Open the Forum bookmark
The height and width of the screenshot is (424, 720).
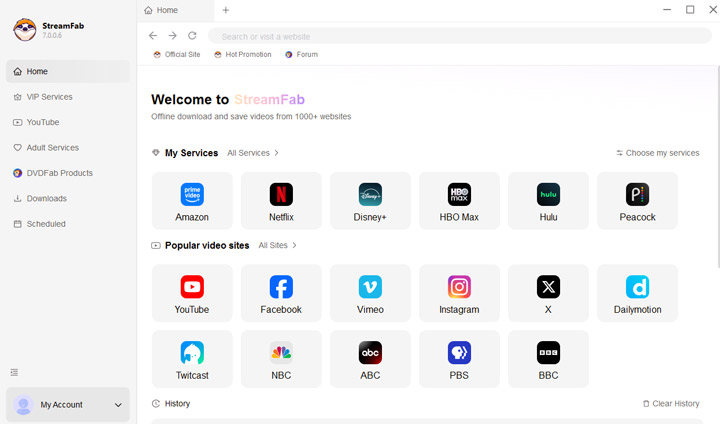pos(301,54)
